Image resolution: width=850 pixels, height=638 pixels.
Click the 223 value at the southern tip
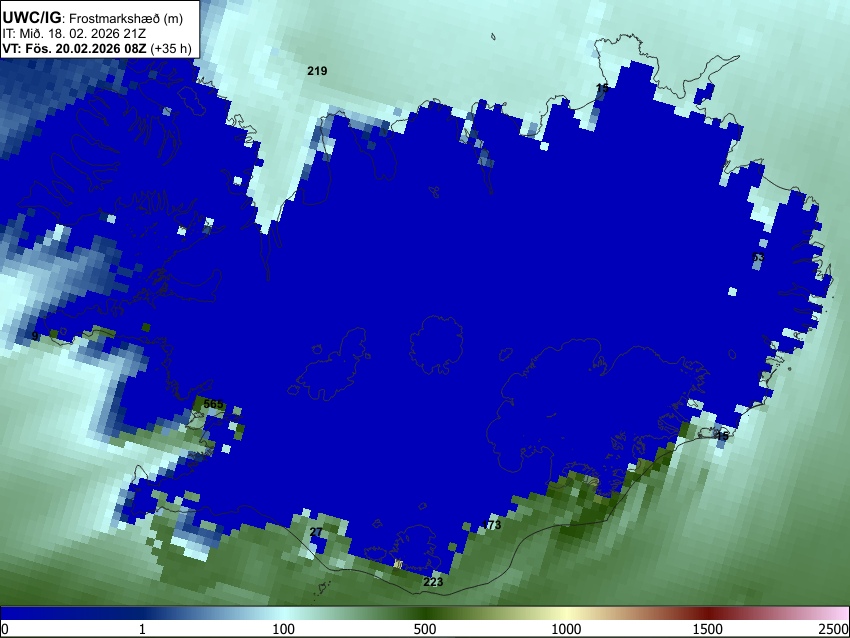(433, 582)
